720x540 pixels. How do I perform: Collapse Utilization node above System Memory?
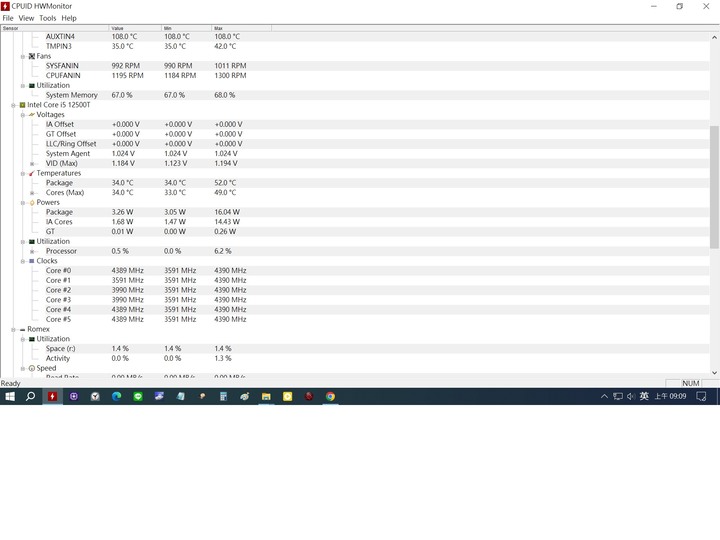pos(22,86)
